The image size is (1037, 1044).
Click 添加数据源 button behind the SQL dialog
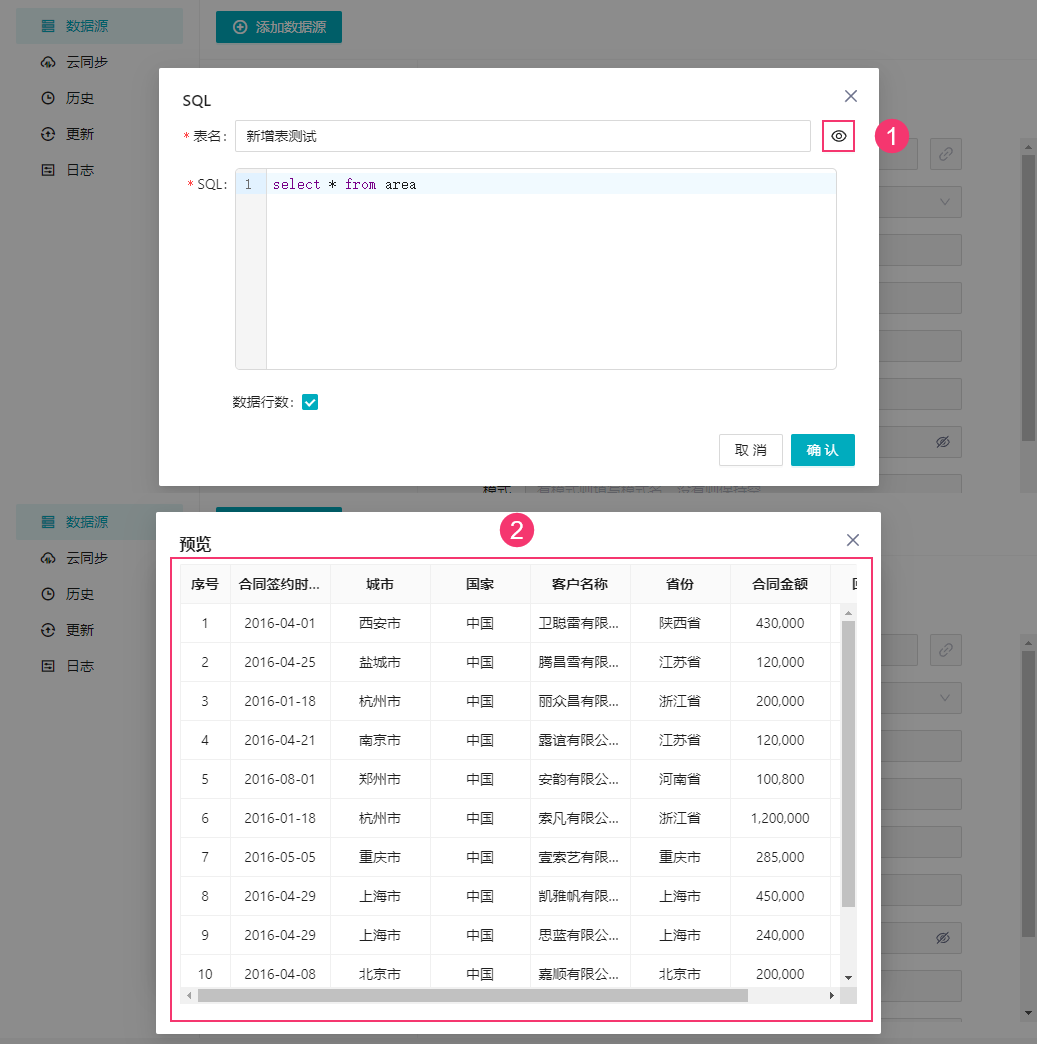pyautogui.click(x=278, y=27)
